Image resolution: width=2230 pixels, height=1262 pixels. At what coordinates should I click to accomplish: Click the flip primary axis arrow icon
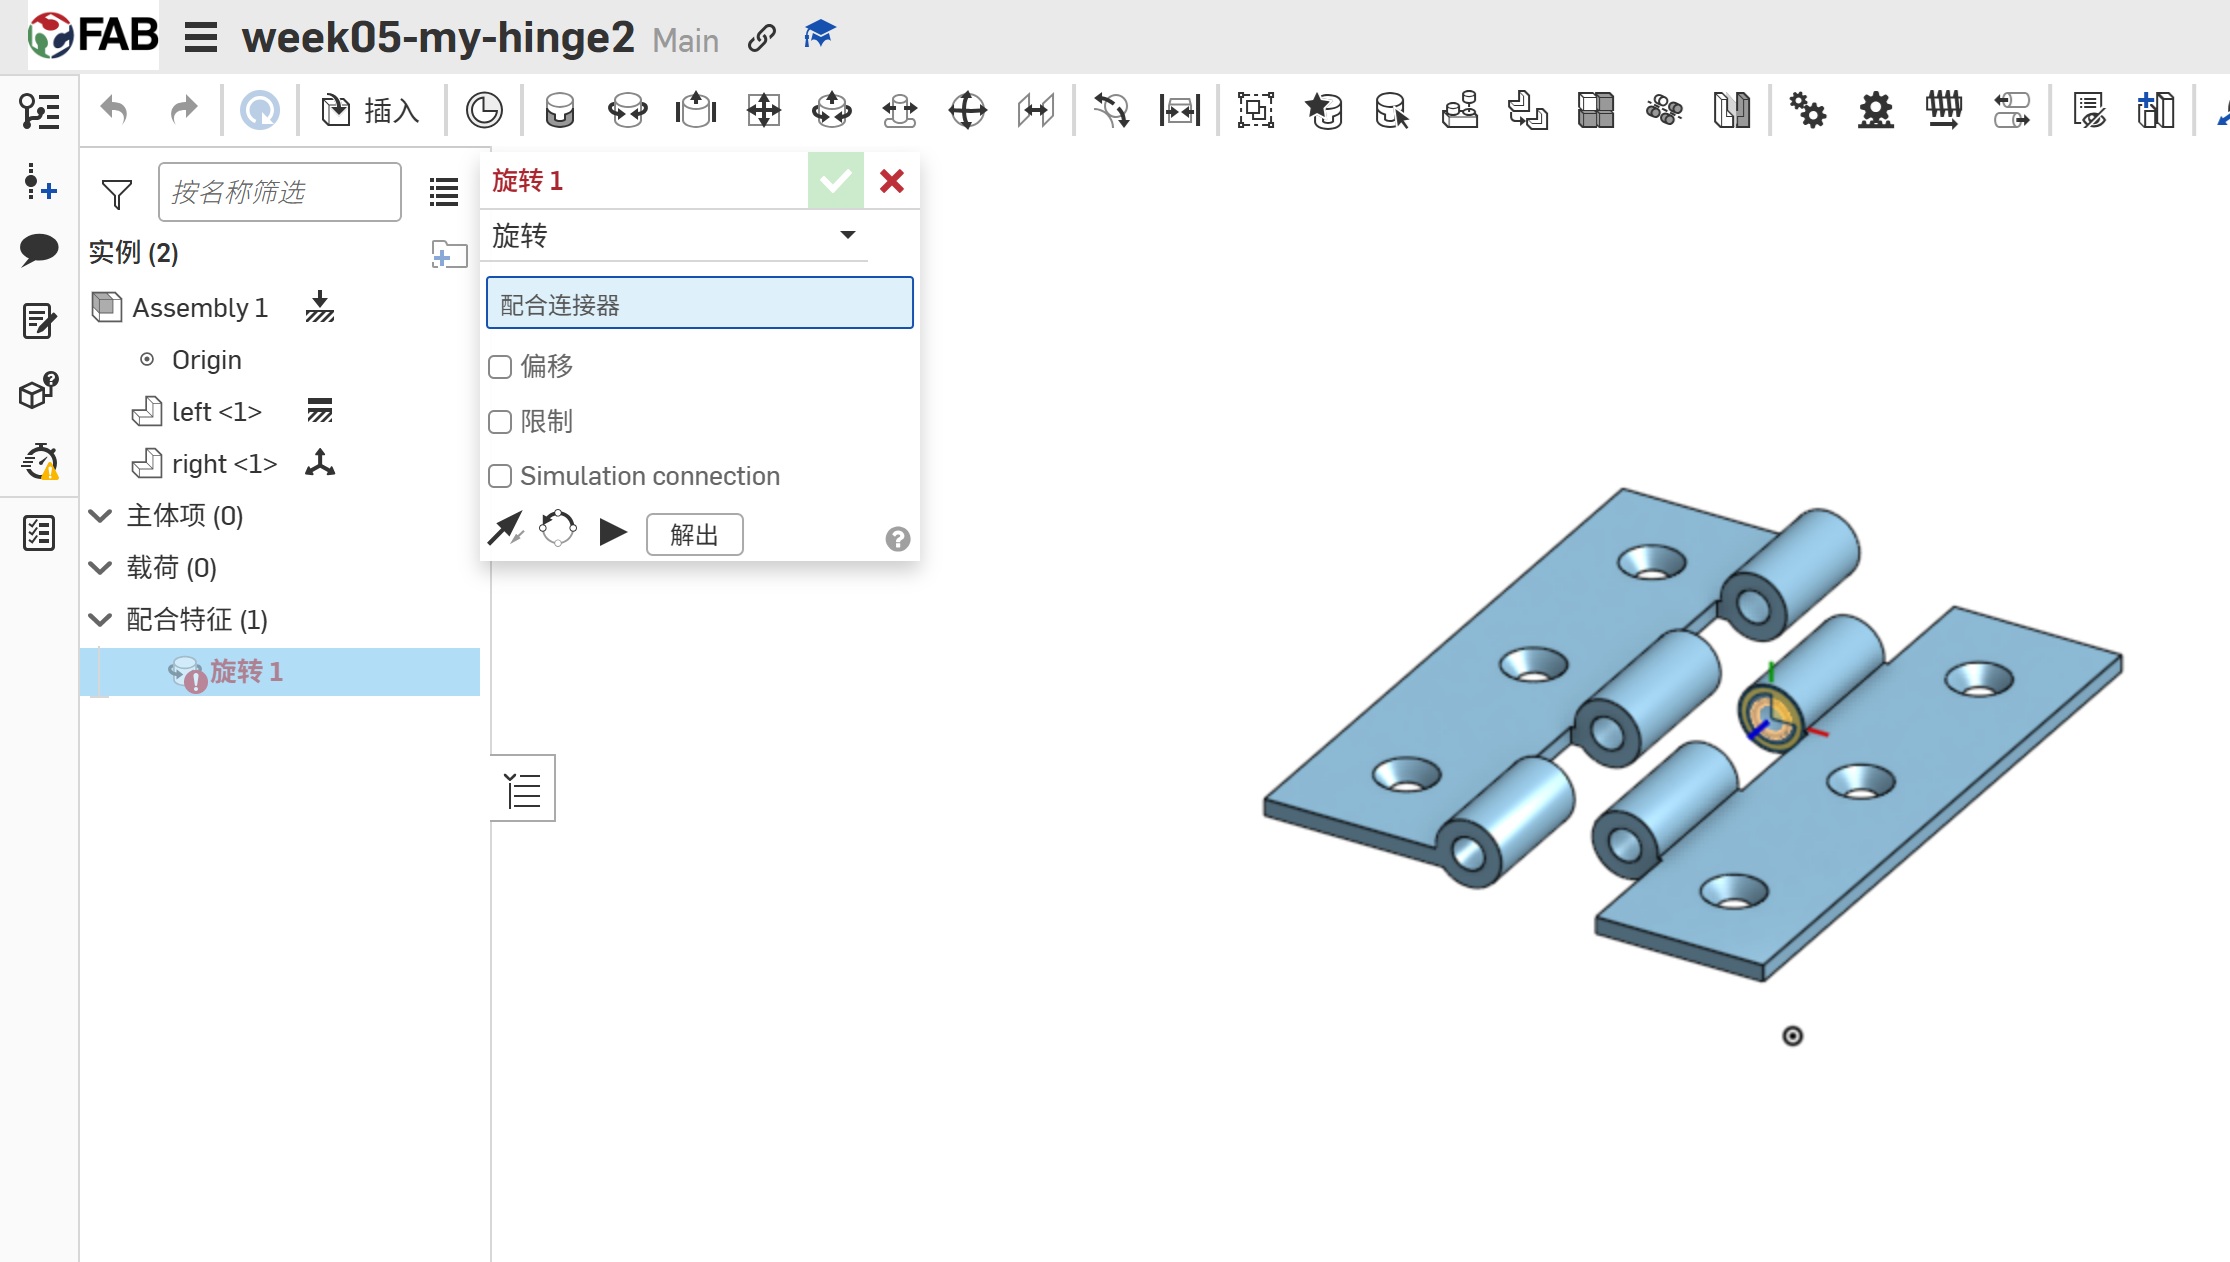click(505, 529)
